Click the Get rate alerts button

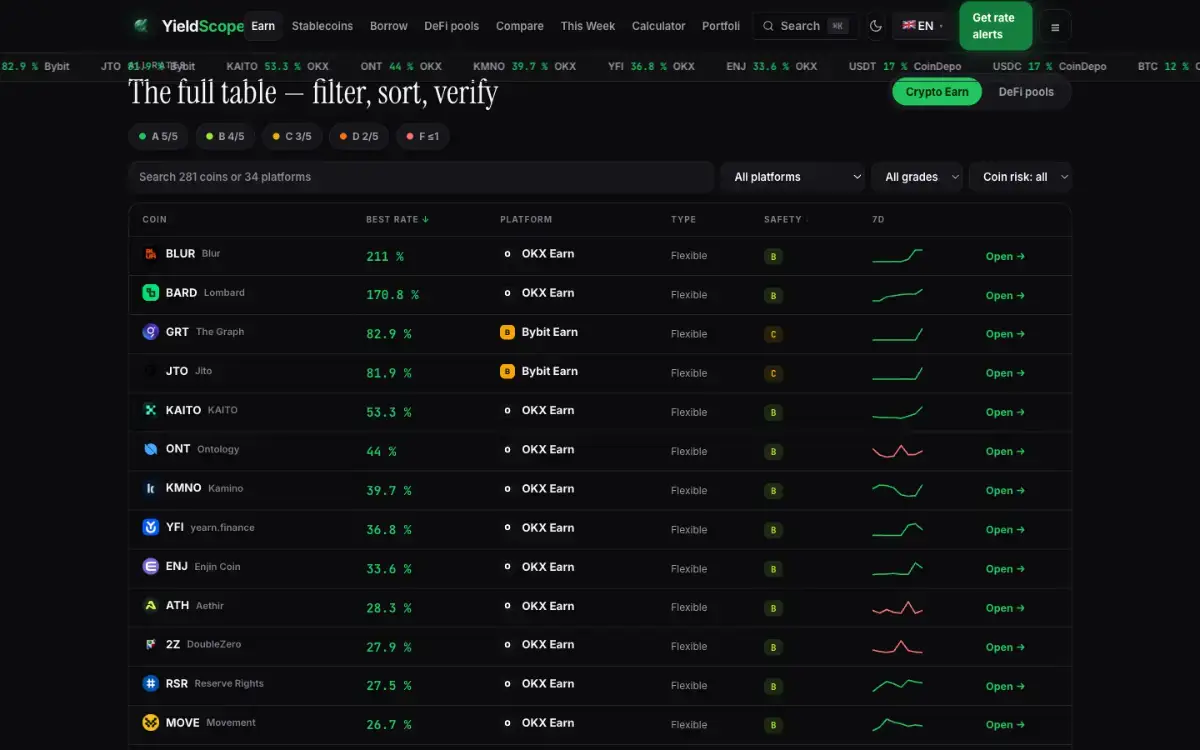pyautogui.click(x=995, y=26)
